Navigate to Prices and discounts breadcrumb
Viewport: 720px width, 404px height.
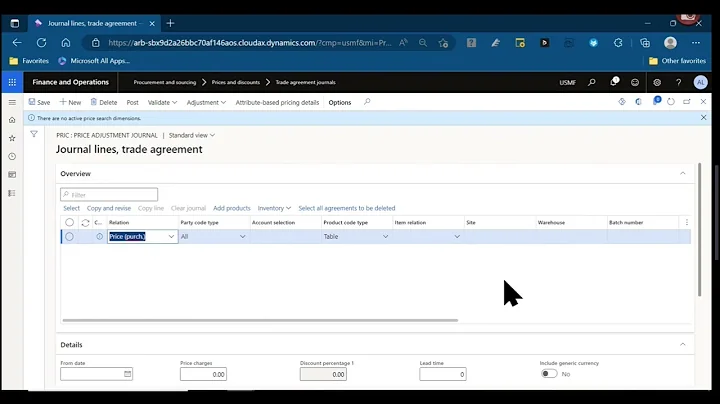click(236, 82)
